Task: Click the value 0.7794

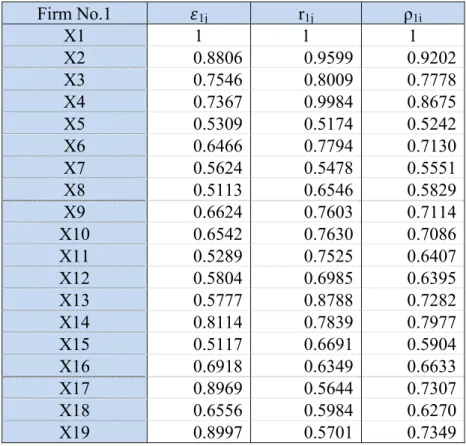Action: [328, 146]
